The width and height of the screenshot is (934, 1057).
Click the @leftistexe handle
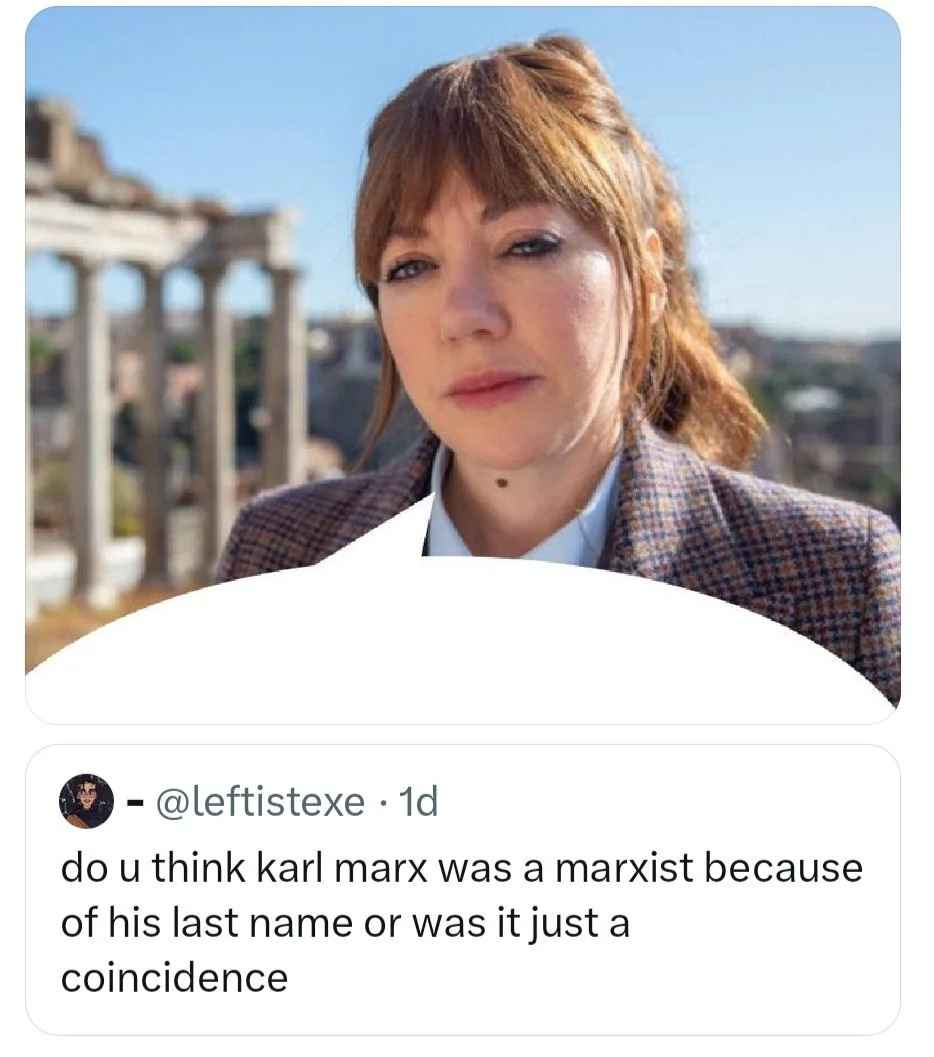(260, 802)
